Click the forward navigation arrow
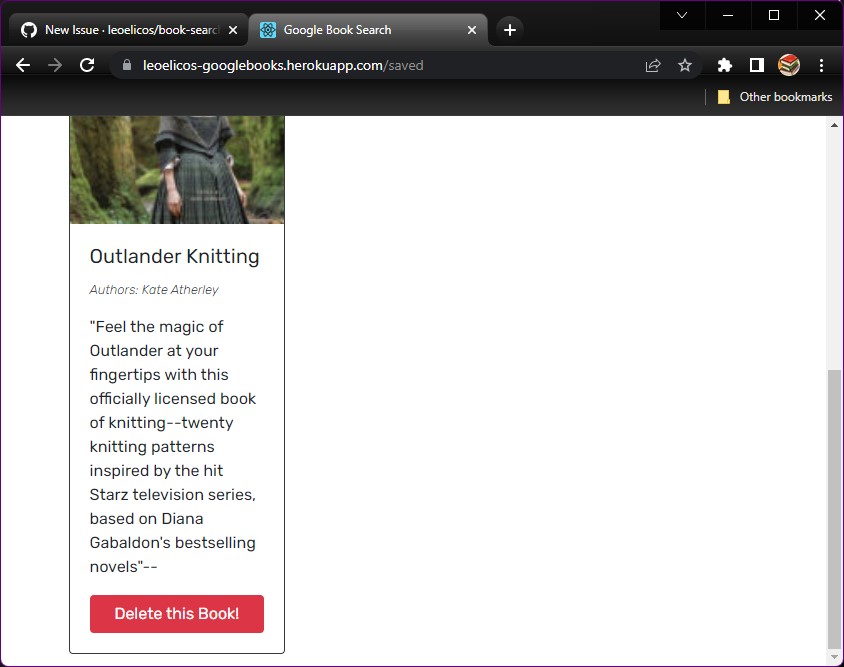This screenshot has height=667, width=844. click(x=55, y=65)
